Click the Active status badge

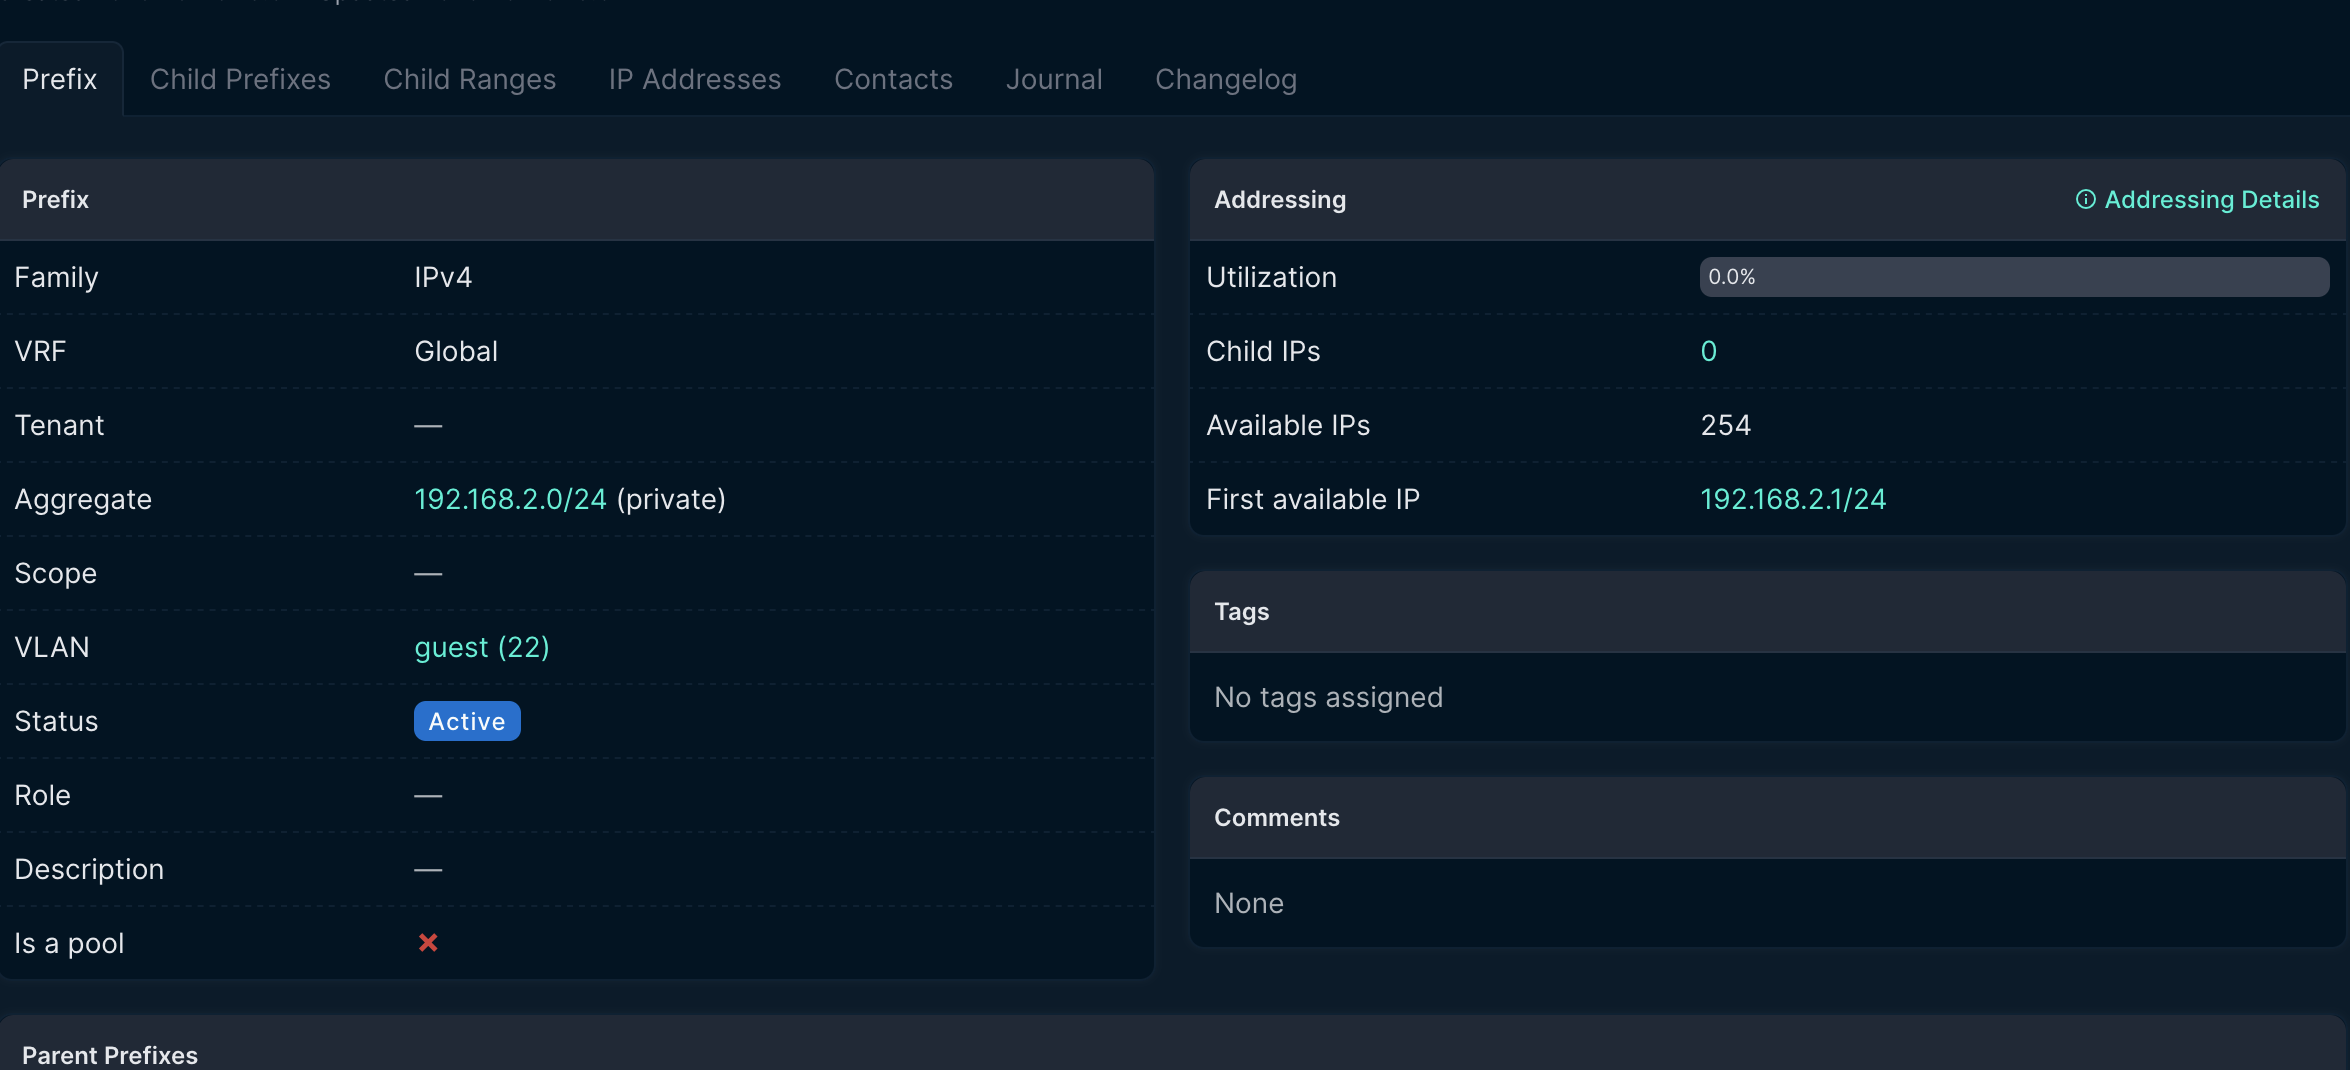pos(466,721)
